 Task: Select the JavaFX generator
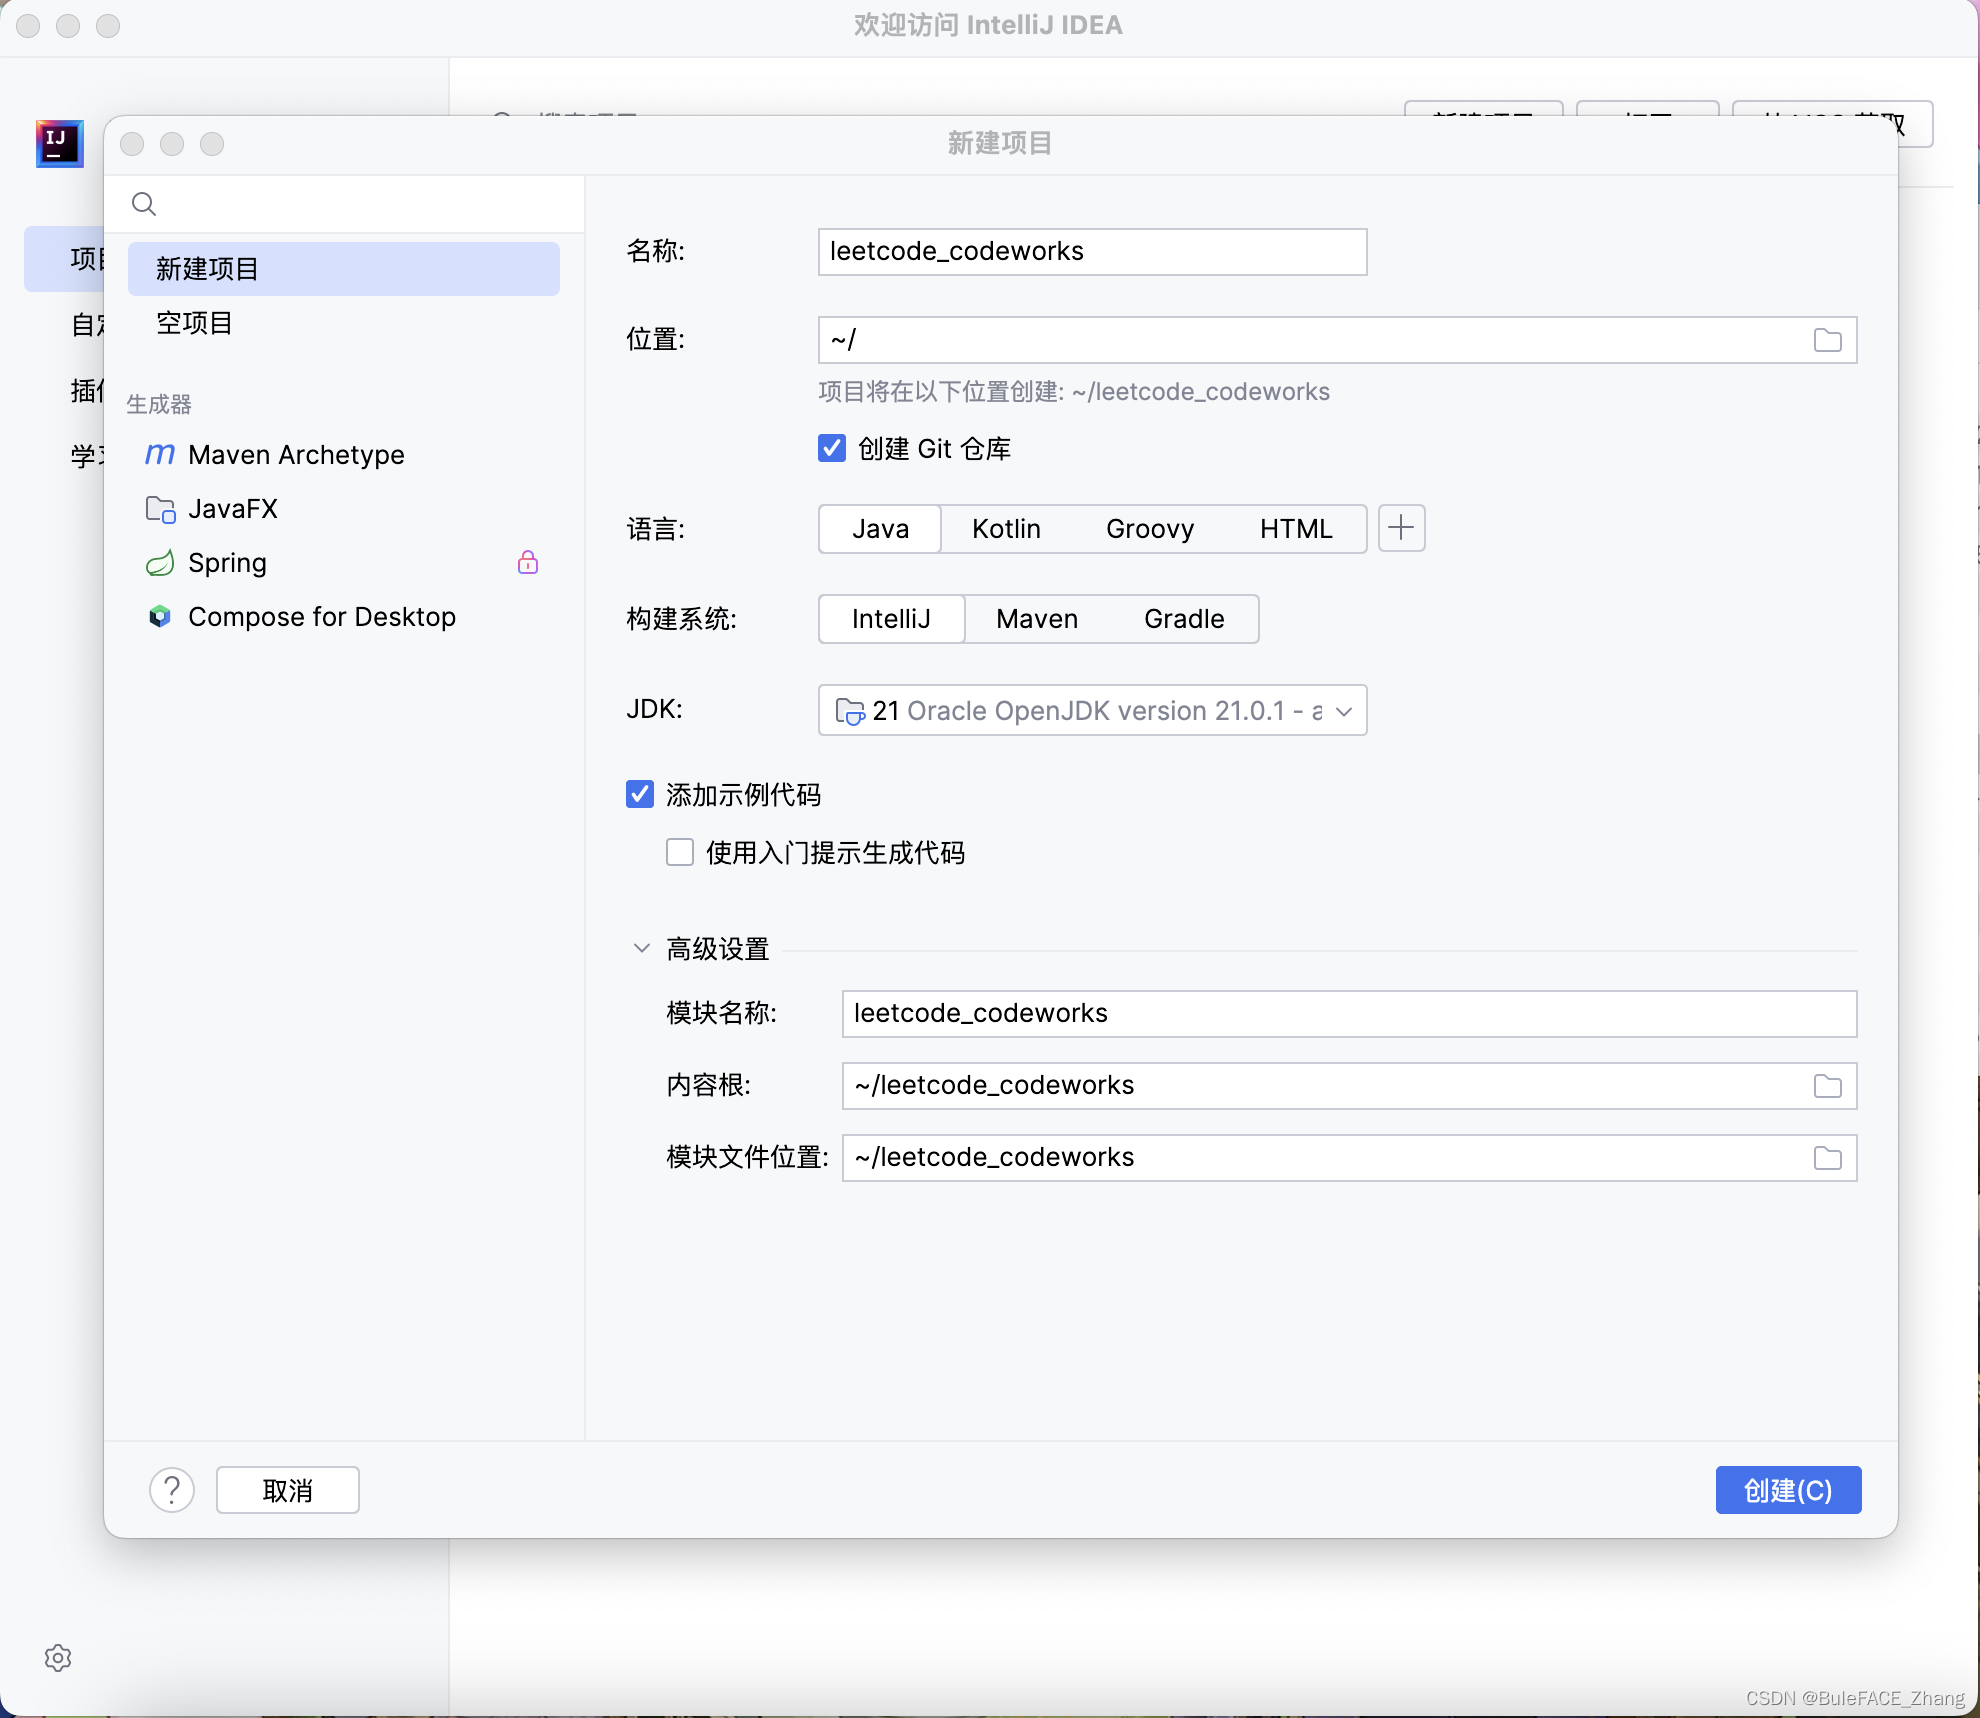click(344, 509)
